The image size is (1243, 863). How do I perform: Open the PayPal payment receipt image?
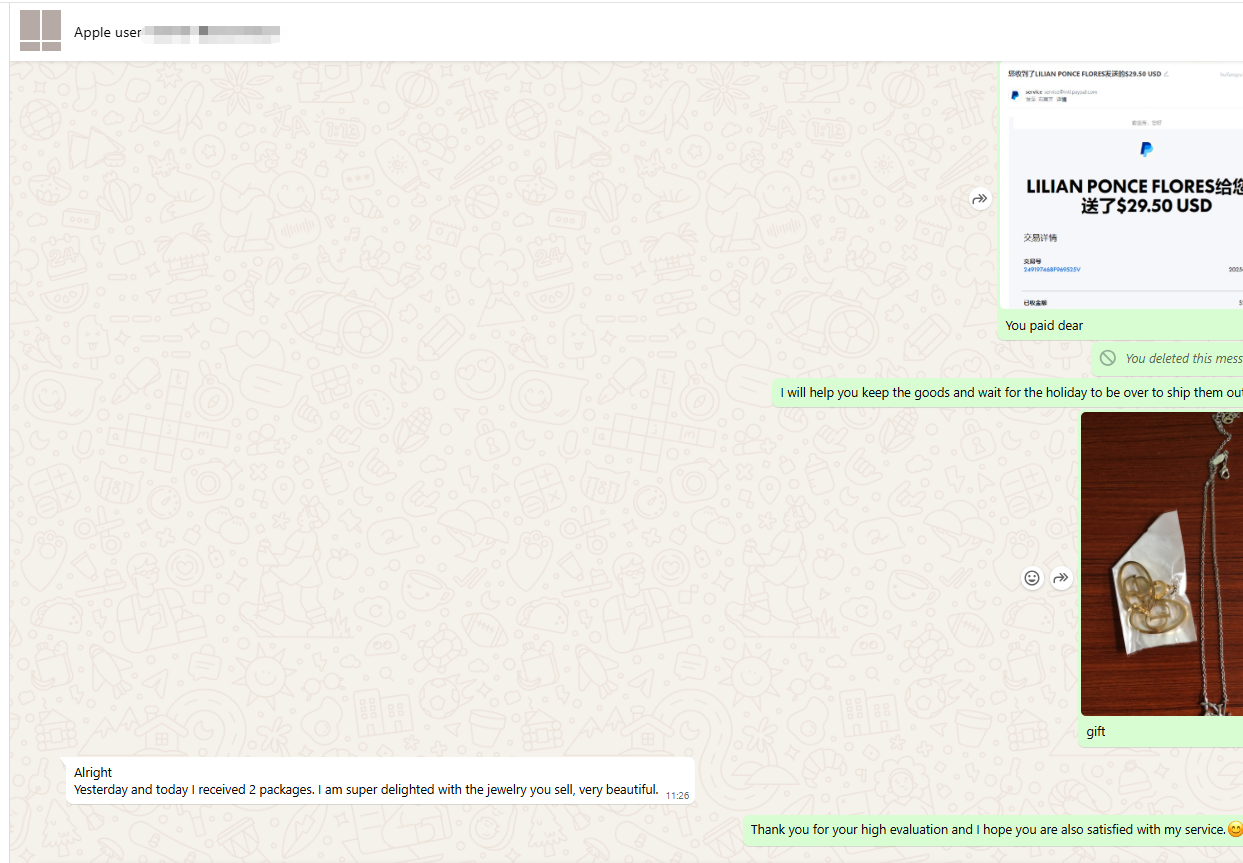[x=1121, y=186]
